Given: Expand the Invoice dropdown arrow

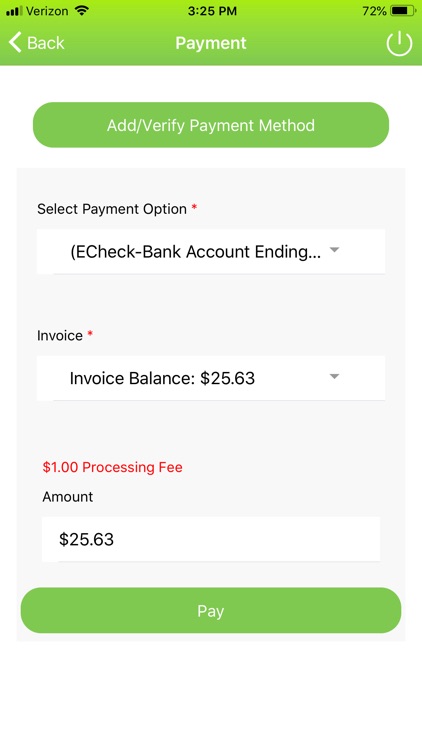Looking at the screenshot, I should (334, 376).
